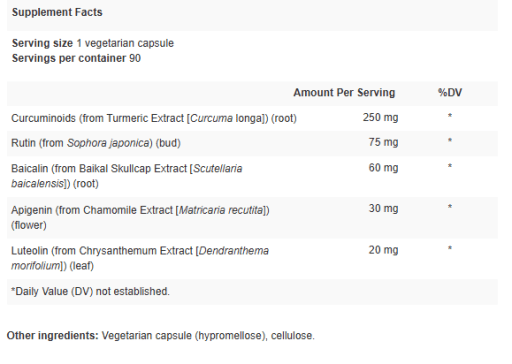Click the 20 mg amount value
Viewport: 512px width, 364px height.
click(383, 250)
